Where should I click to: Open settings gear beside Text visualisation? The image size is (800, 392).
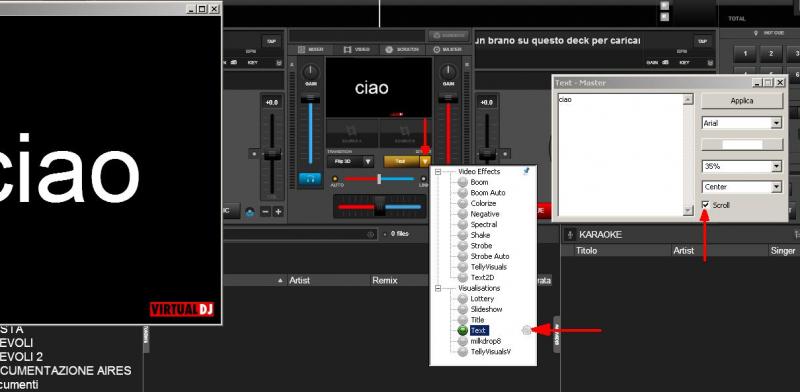pyautogui.click(x=526, y=331)
